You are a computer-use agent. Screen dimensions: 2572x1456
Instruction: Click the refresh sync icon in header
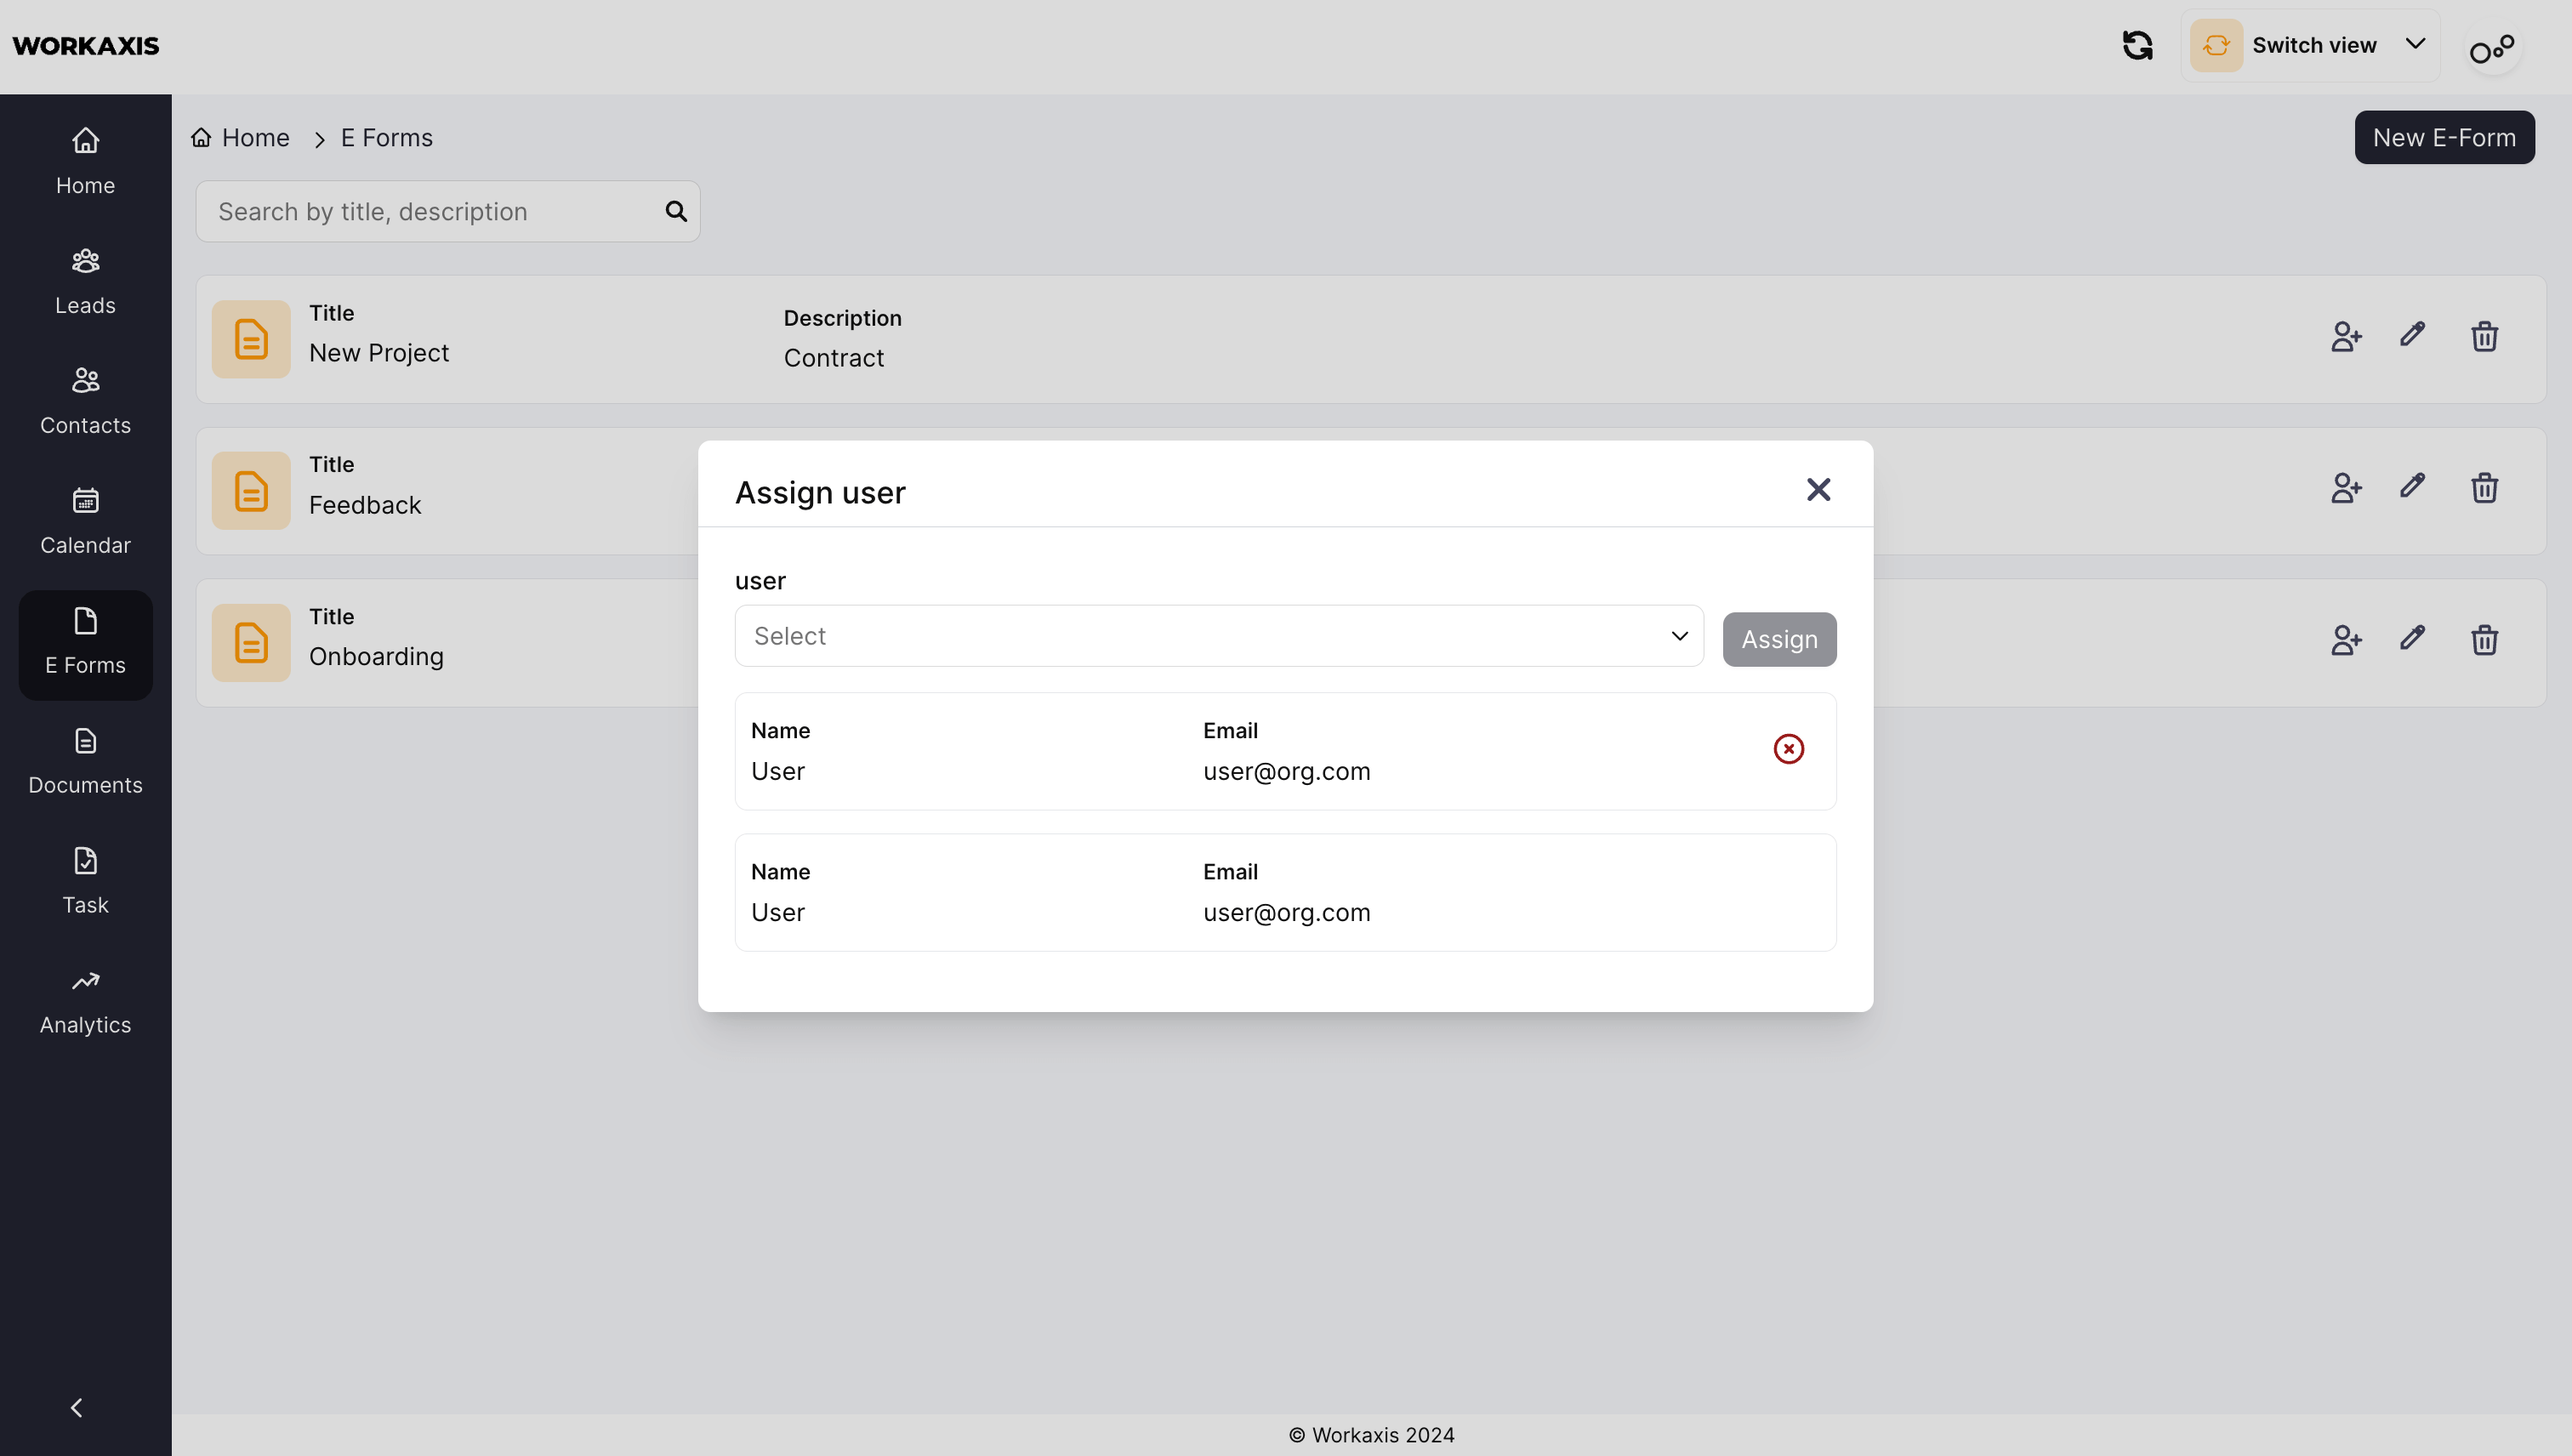pyautogui.click(x=2137, y=46)
